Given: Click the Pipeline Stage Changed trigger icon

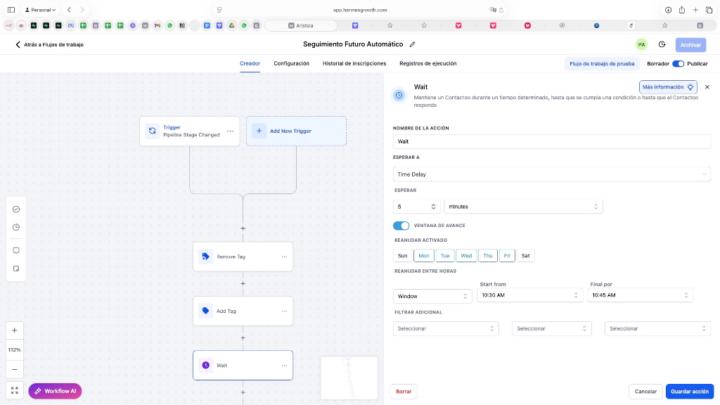Looking at the screenshot, I should point(152,130).
